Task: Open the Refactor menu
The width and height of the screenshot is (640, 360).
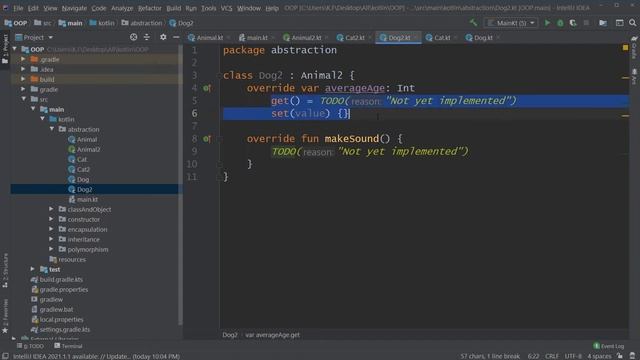Action: (149, 8)
